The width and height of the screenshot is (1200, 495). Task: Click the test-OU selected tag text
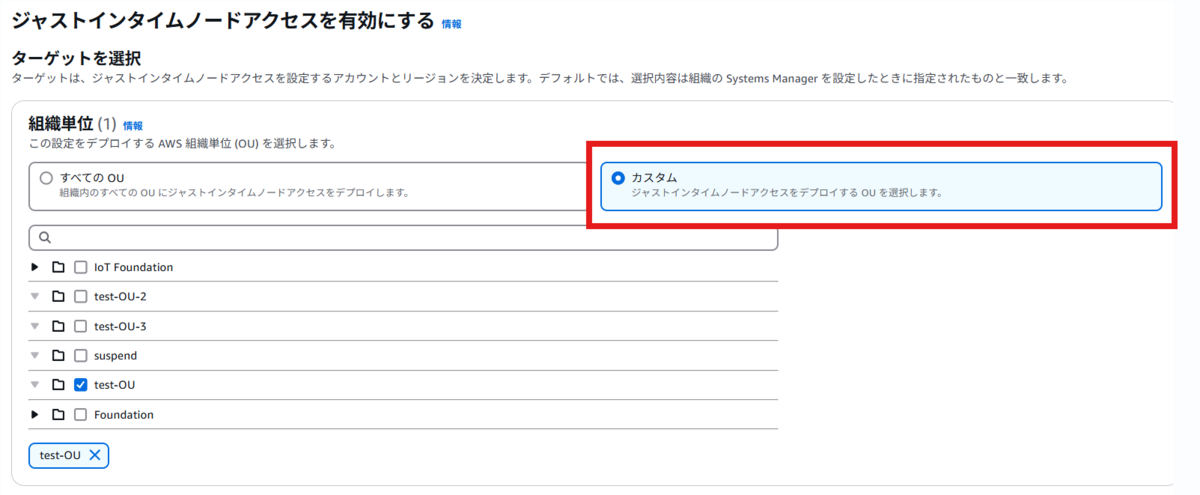(x=60, y=455)
